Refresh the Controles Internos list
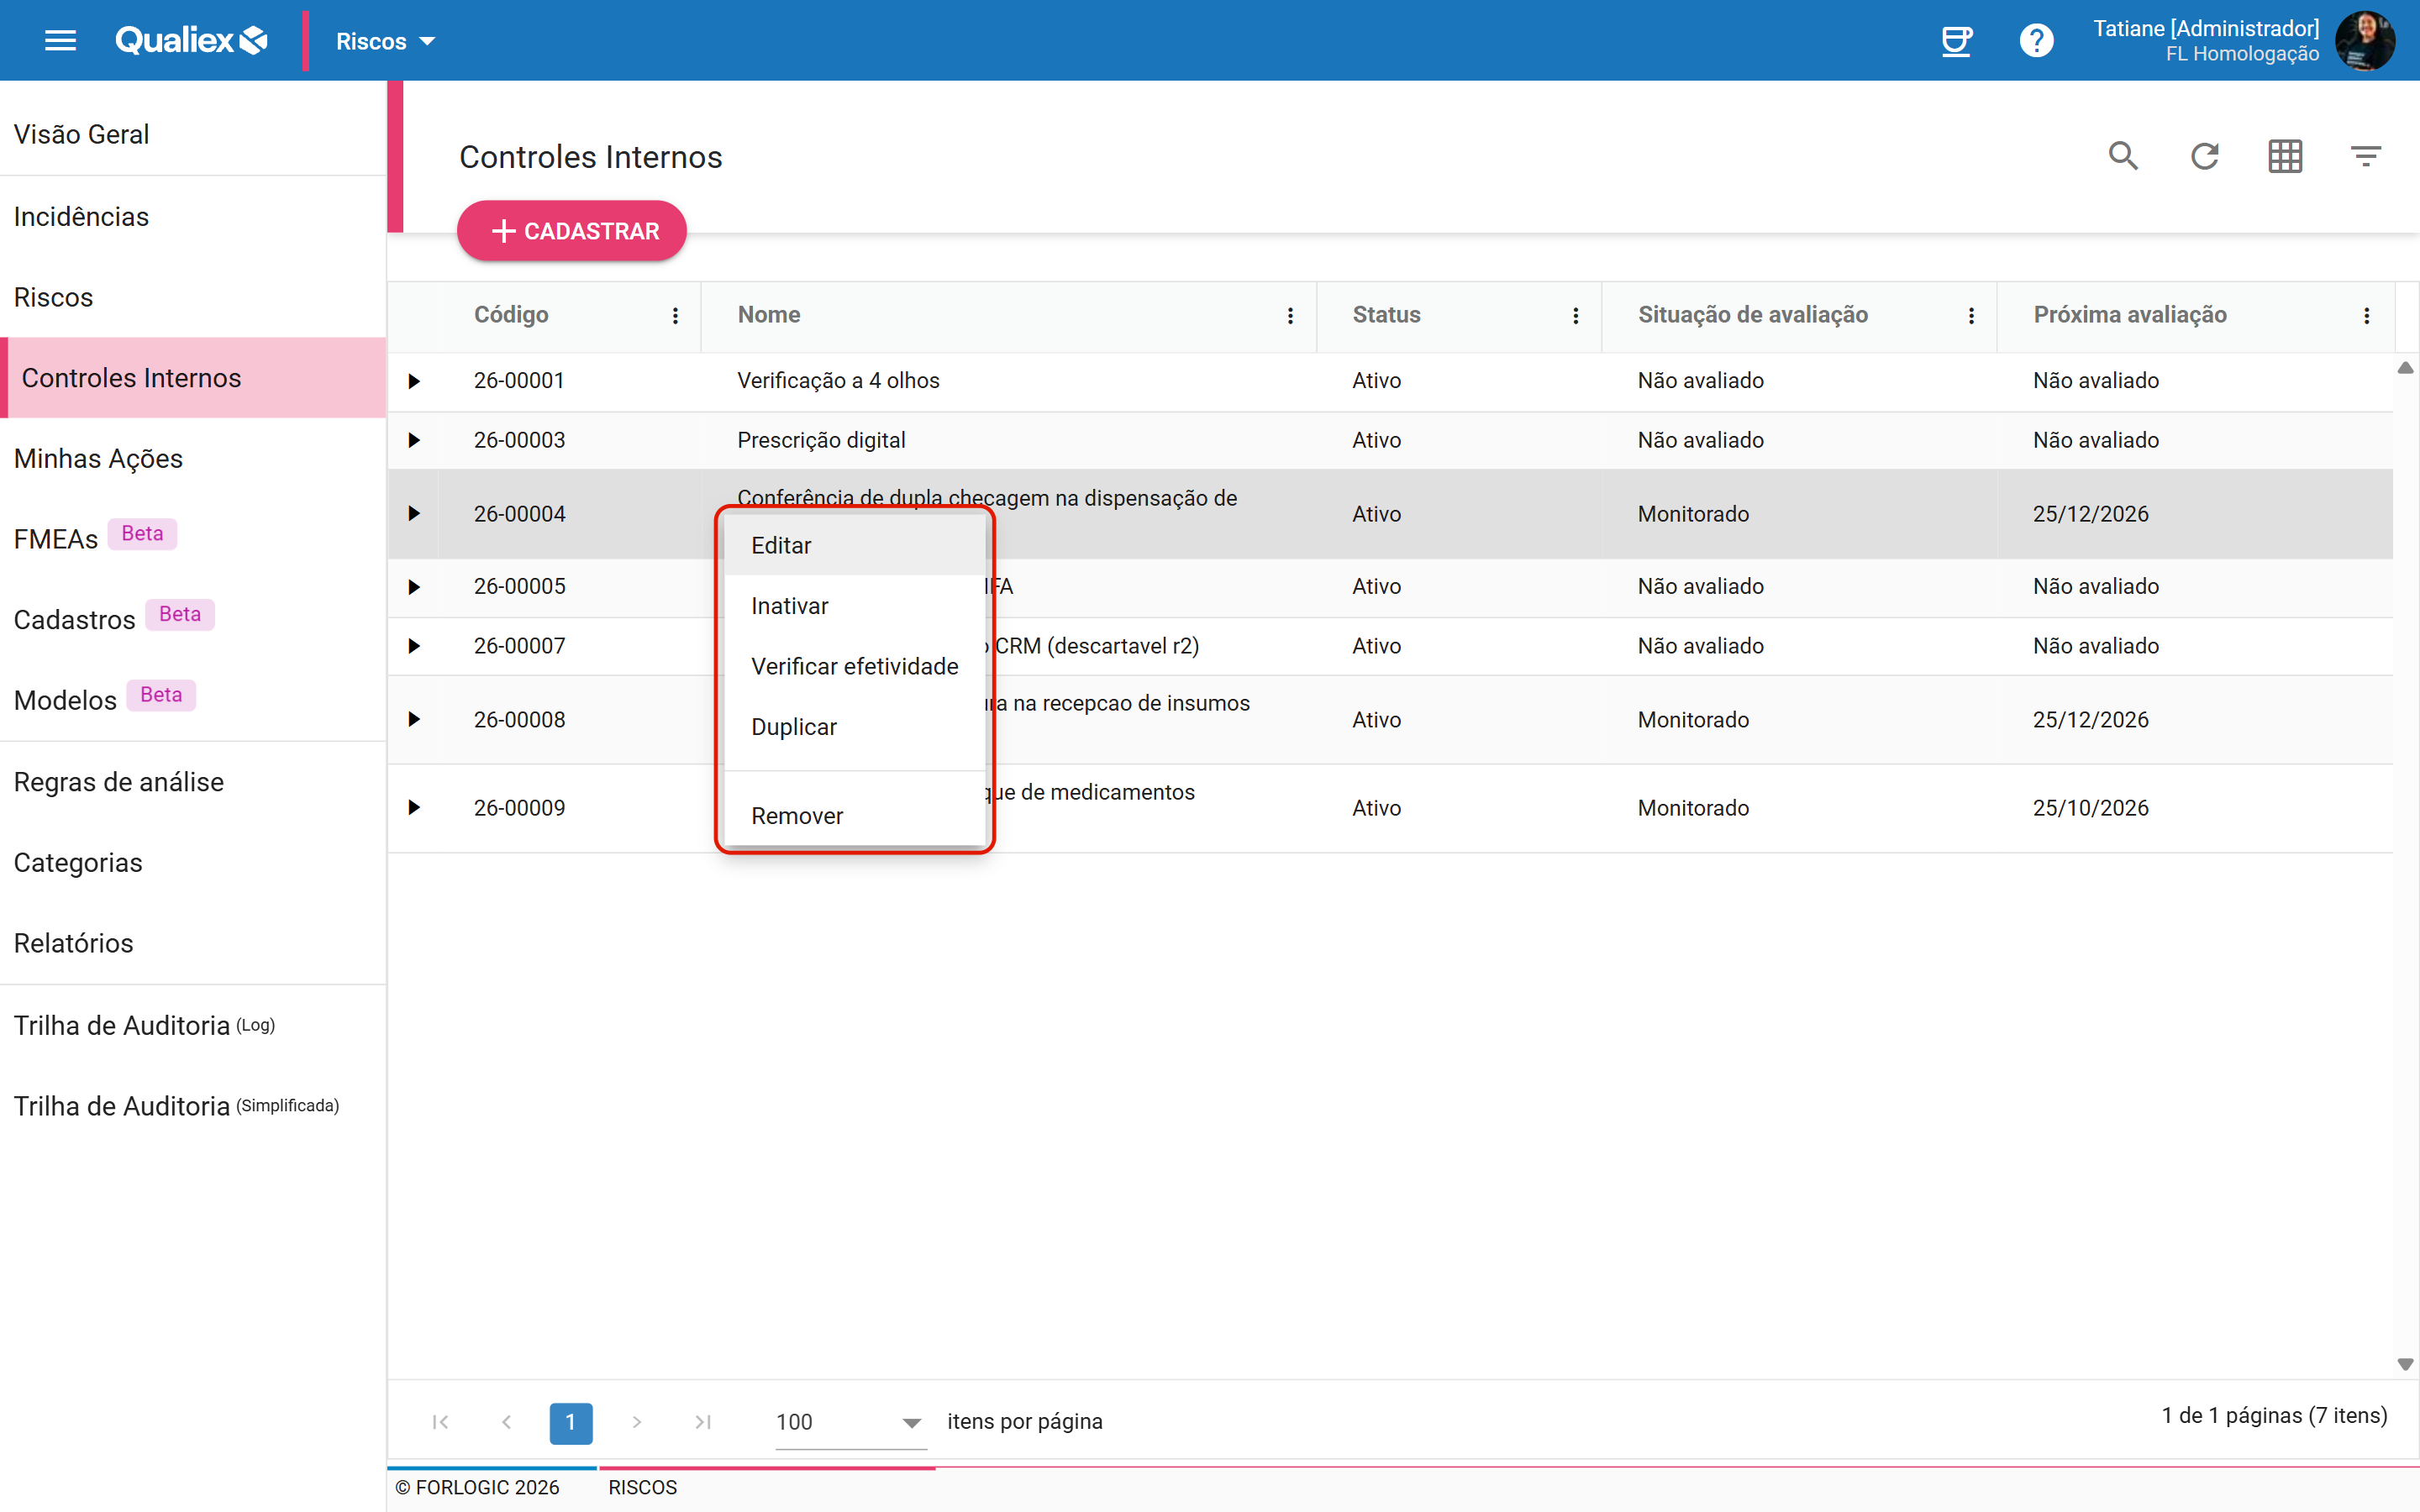 pyautogui.click(x=2204, y=156)
